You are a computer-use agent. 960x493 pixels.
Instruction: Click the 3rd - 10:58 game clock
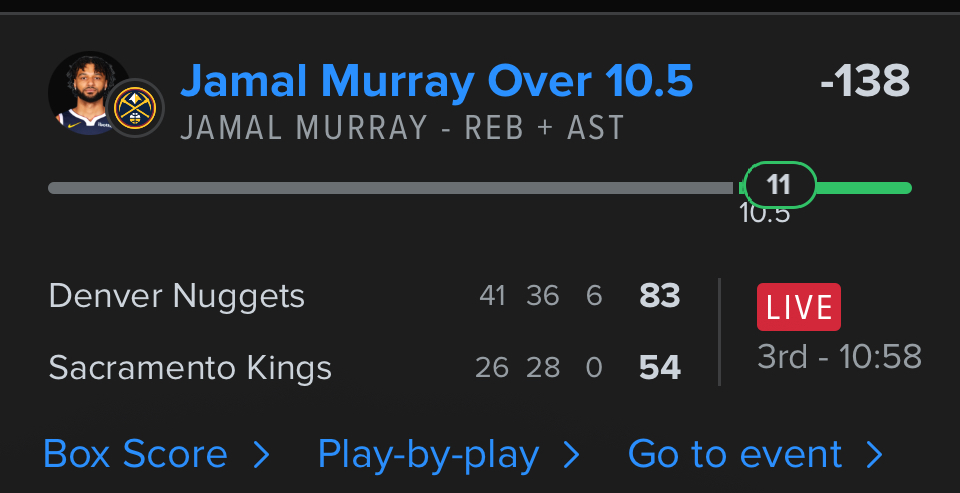click(839, 357)
